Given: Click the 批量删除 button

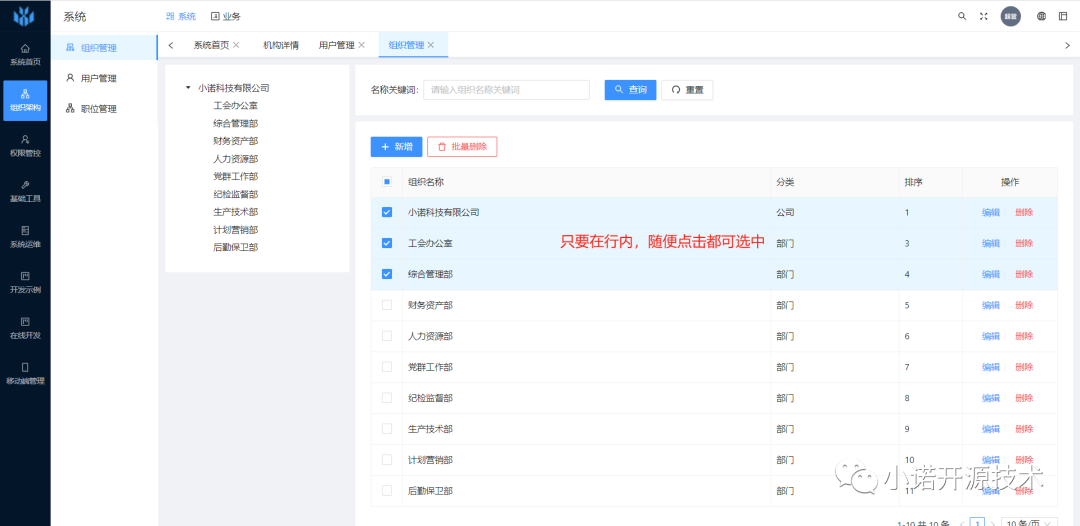Looking at the screenshot, I should click(462, 147).
